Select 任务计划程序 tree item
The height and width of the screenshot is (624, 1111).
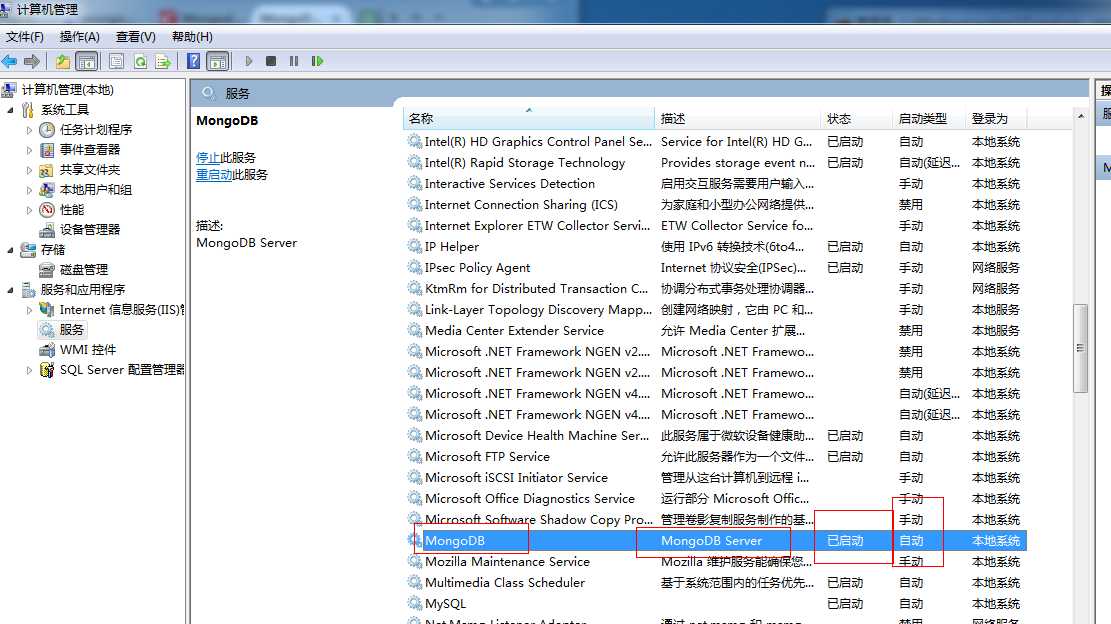pyautogui.click(x=96, y=130)
